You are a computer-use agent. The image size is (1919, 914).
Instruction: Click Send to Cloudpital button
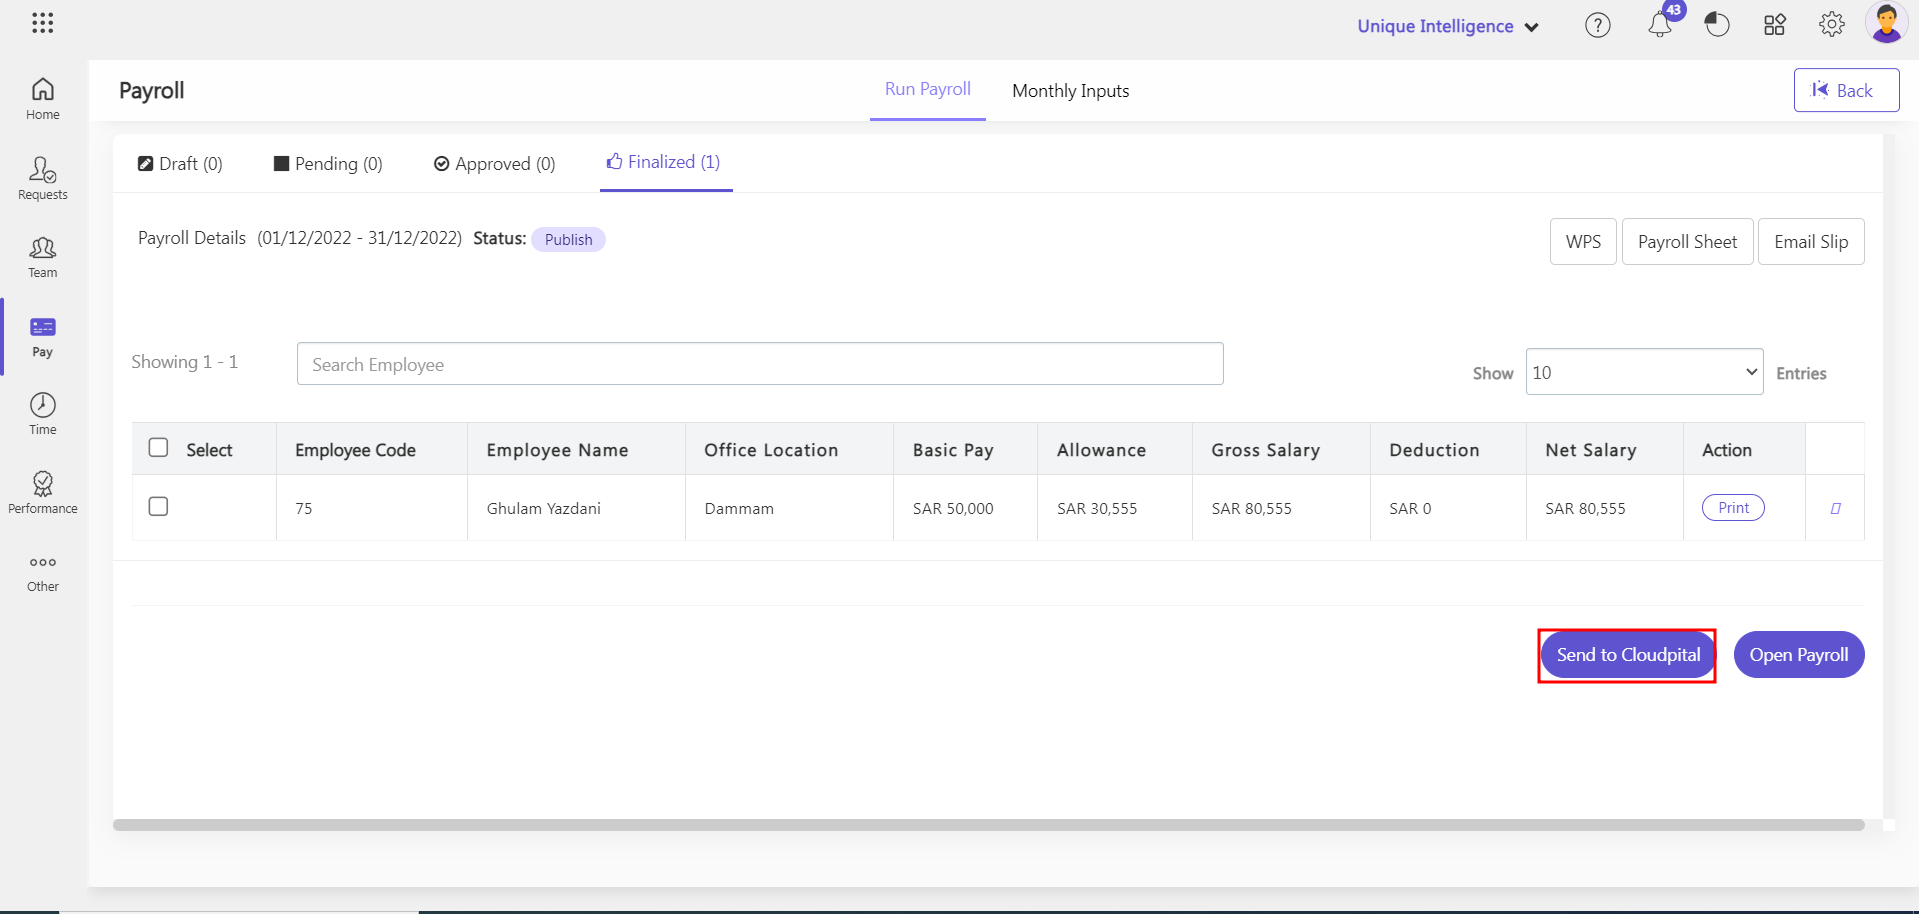1628,655
